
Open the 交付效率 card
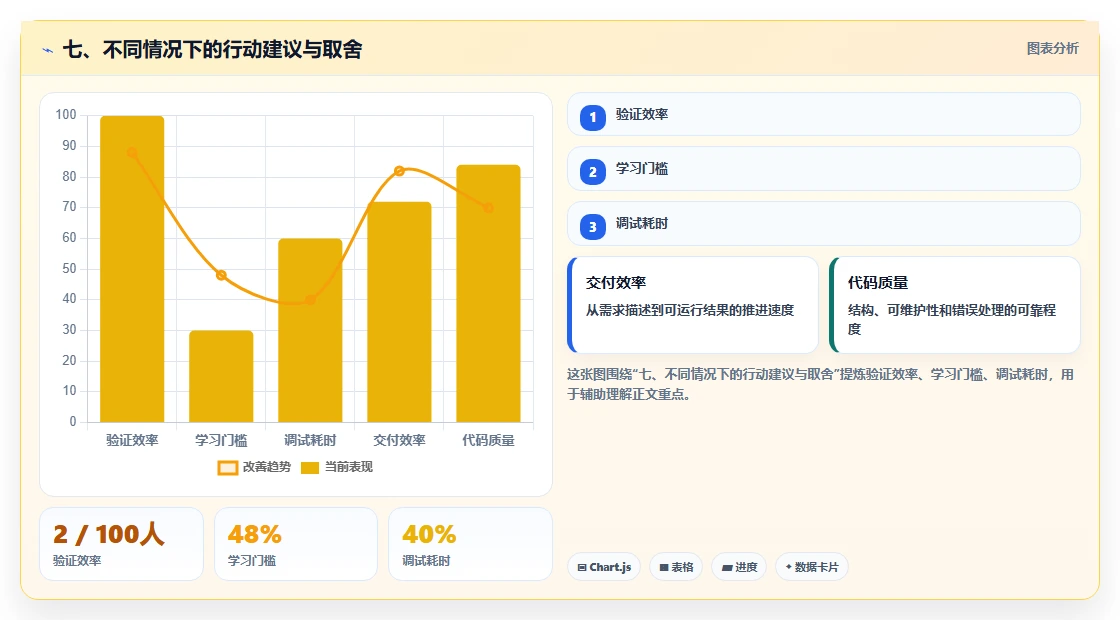tap(693, 305)
